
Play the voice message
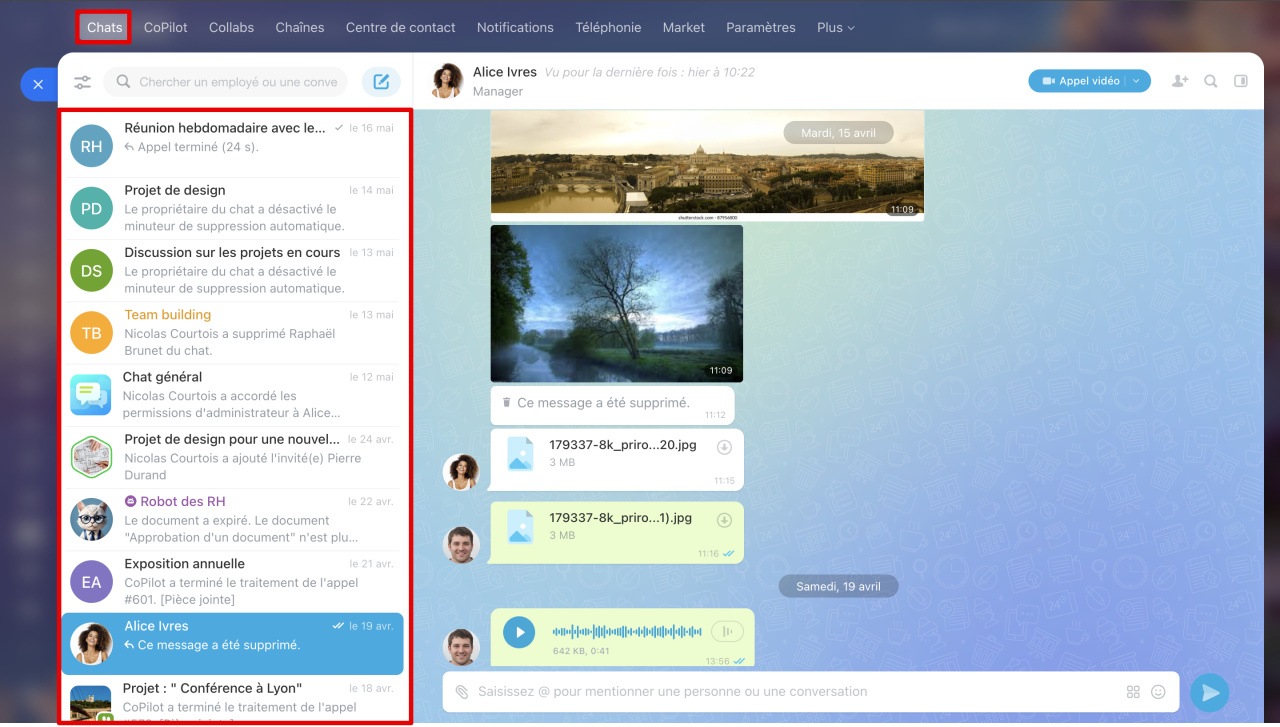pyautogui.click(x=519, y=632)
